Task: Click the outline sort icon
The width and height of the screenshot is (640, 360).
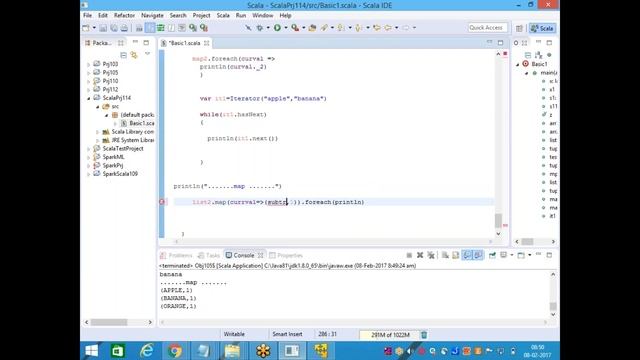Action: click(x=538, y=55)
